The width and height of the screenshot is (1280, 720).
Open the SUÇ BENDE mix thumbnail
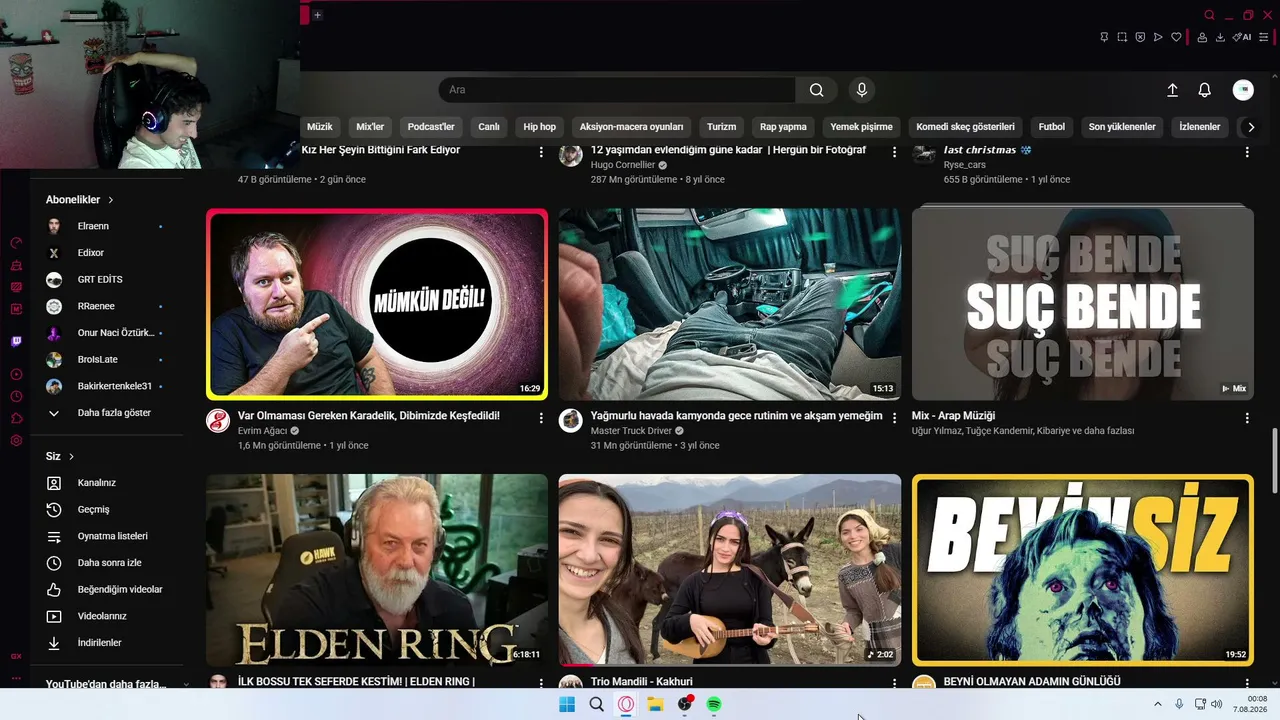point(1083,304)
